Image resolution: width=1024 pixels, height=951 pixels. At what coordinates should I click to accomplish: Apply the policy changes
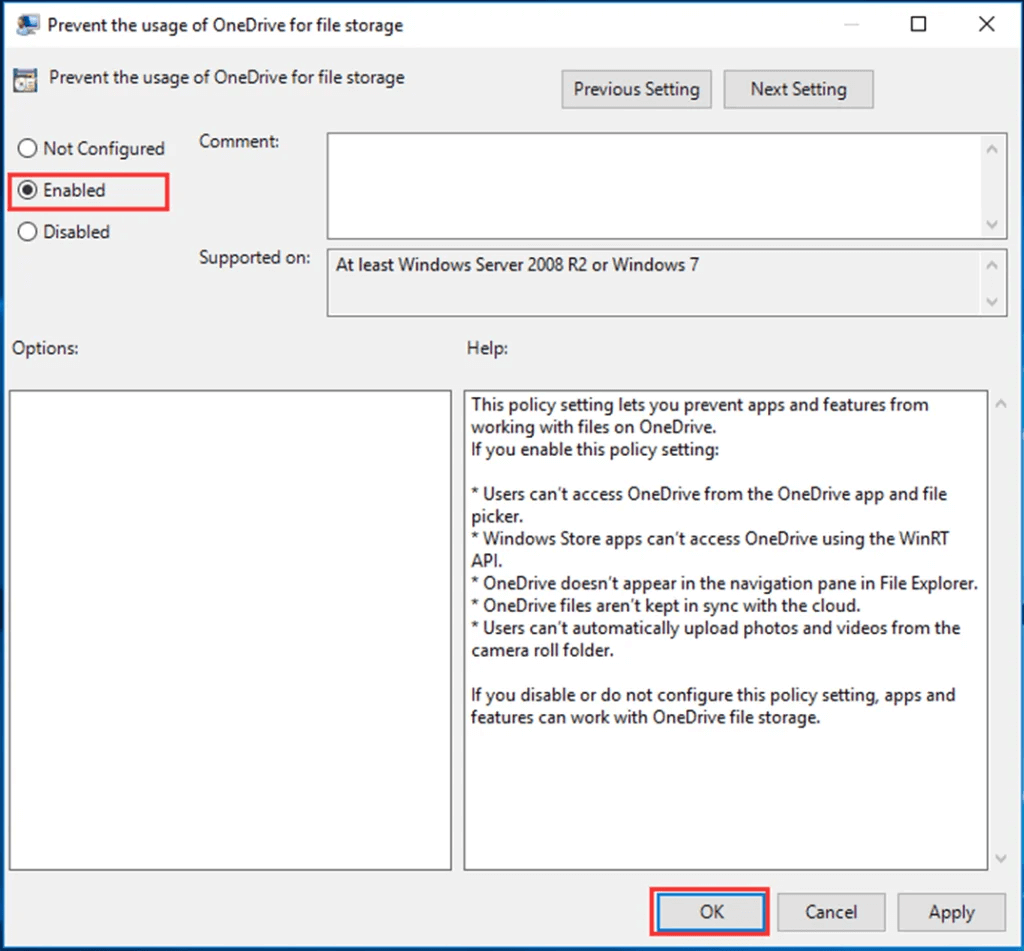[951, 911]
